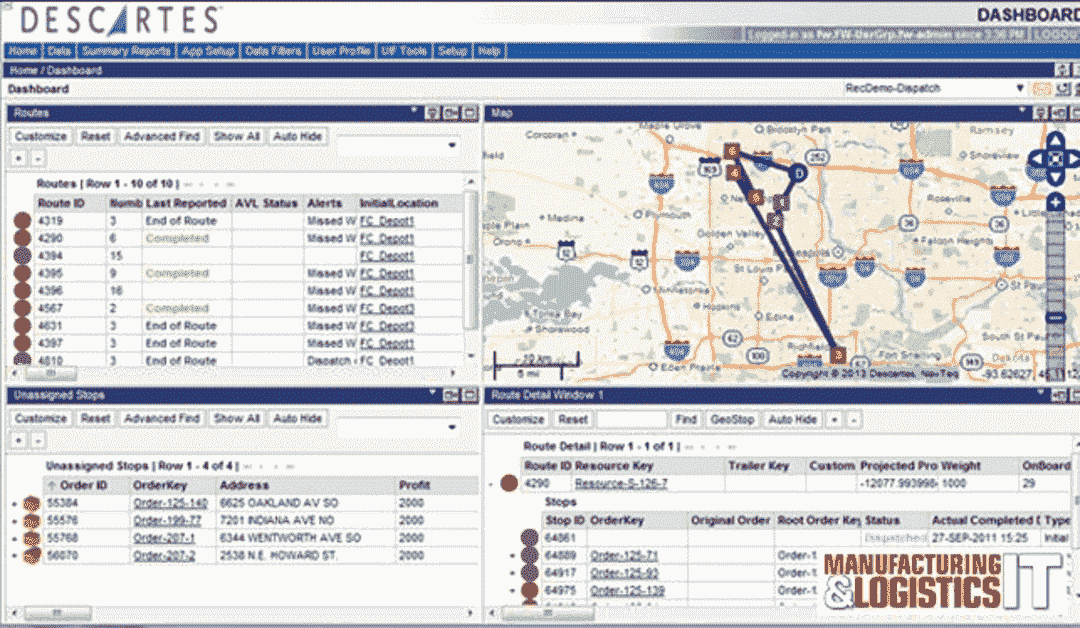The height and width of the screenshot is (628, 1080).
Task: Click stop marker 3 on the map
Action: 838,354
